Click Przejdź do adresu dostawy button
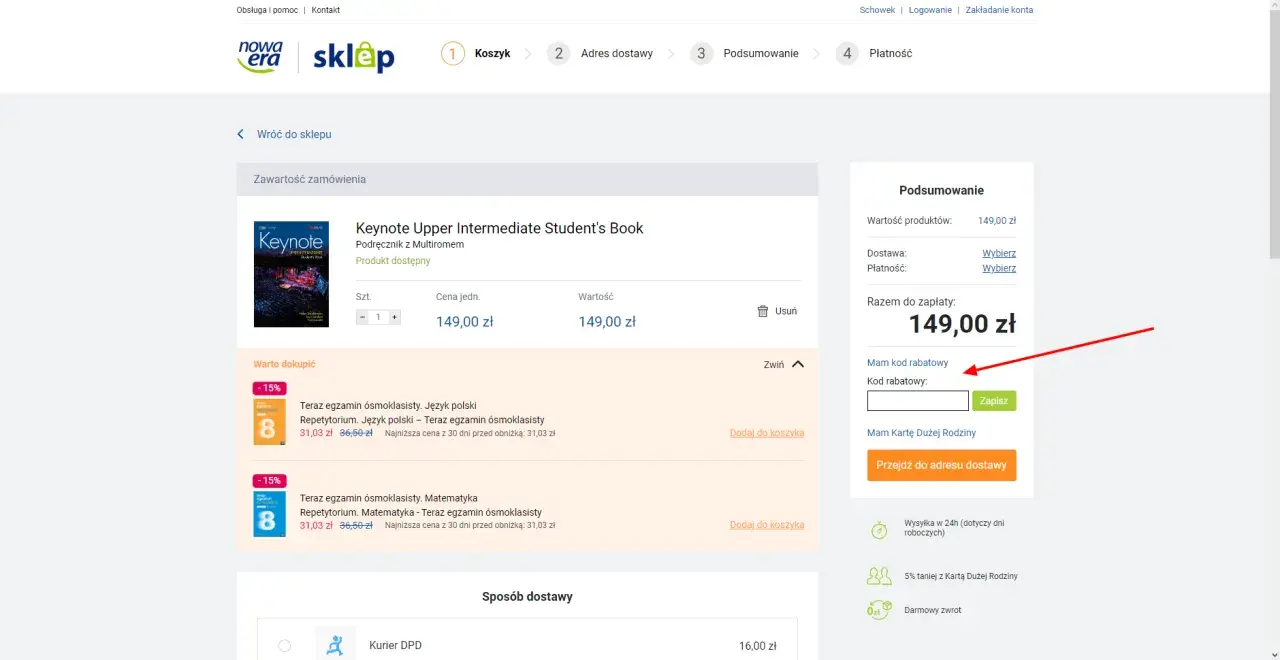 942,465
